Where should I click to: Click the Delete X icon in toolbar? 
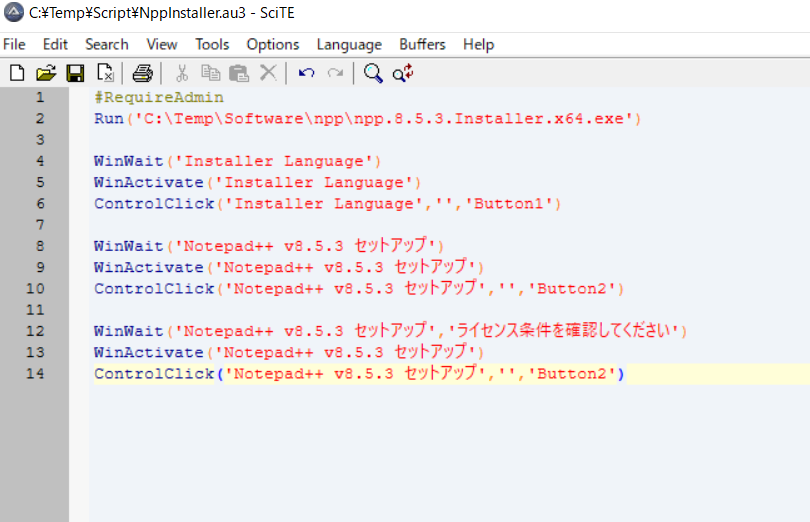click(x=268, y=73)
